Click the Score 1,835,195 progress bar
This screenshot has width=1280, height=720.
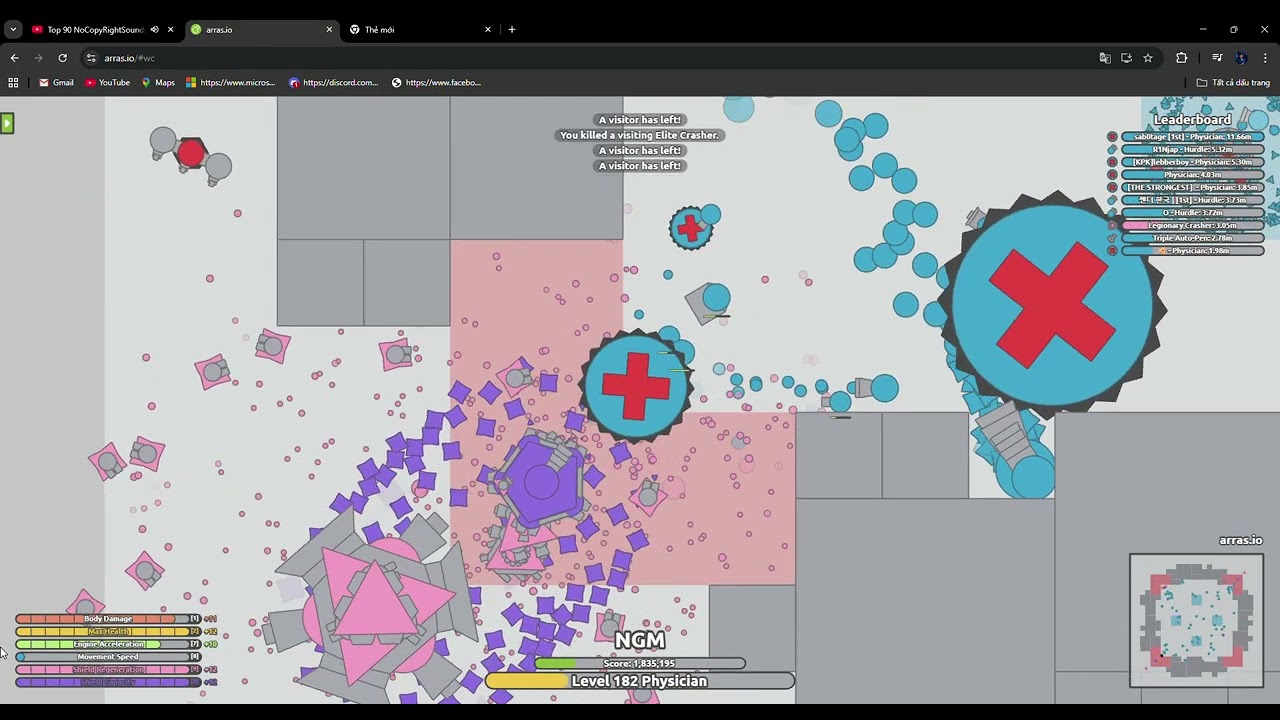pyautogui.click(x=640, y=663)
